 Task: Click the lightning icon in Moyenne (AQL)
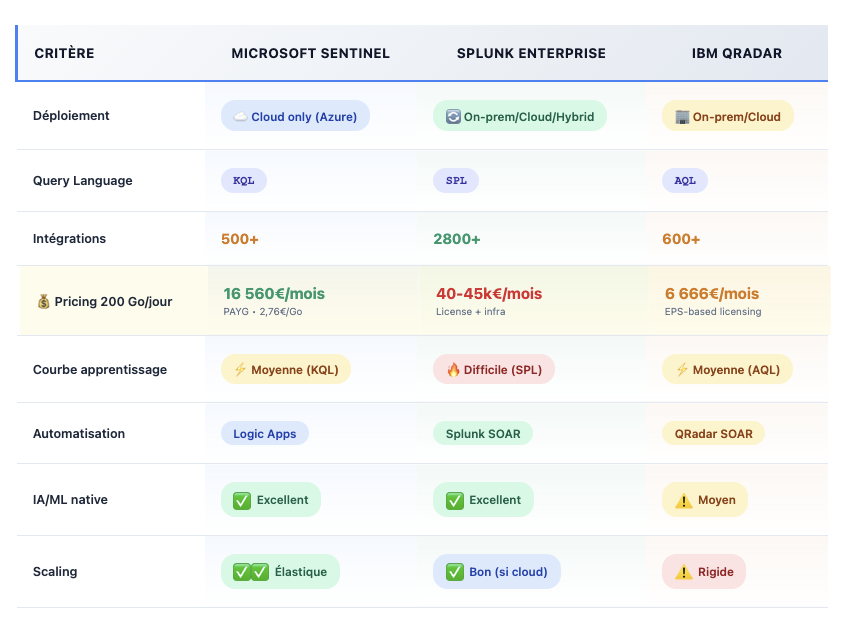(682, 369)
